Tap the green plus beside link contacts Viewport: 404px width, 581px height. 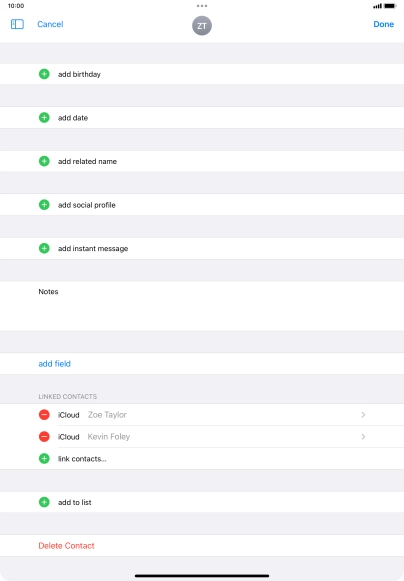point(44,459)
